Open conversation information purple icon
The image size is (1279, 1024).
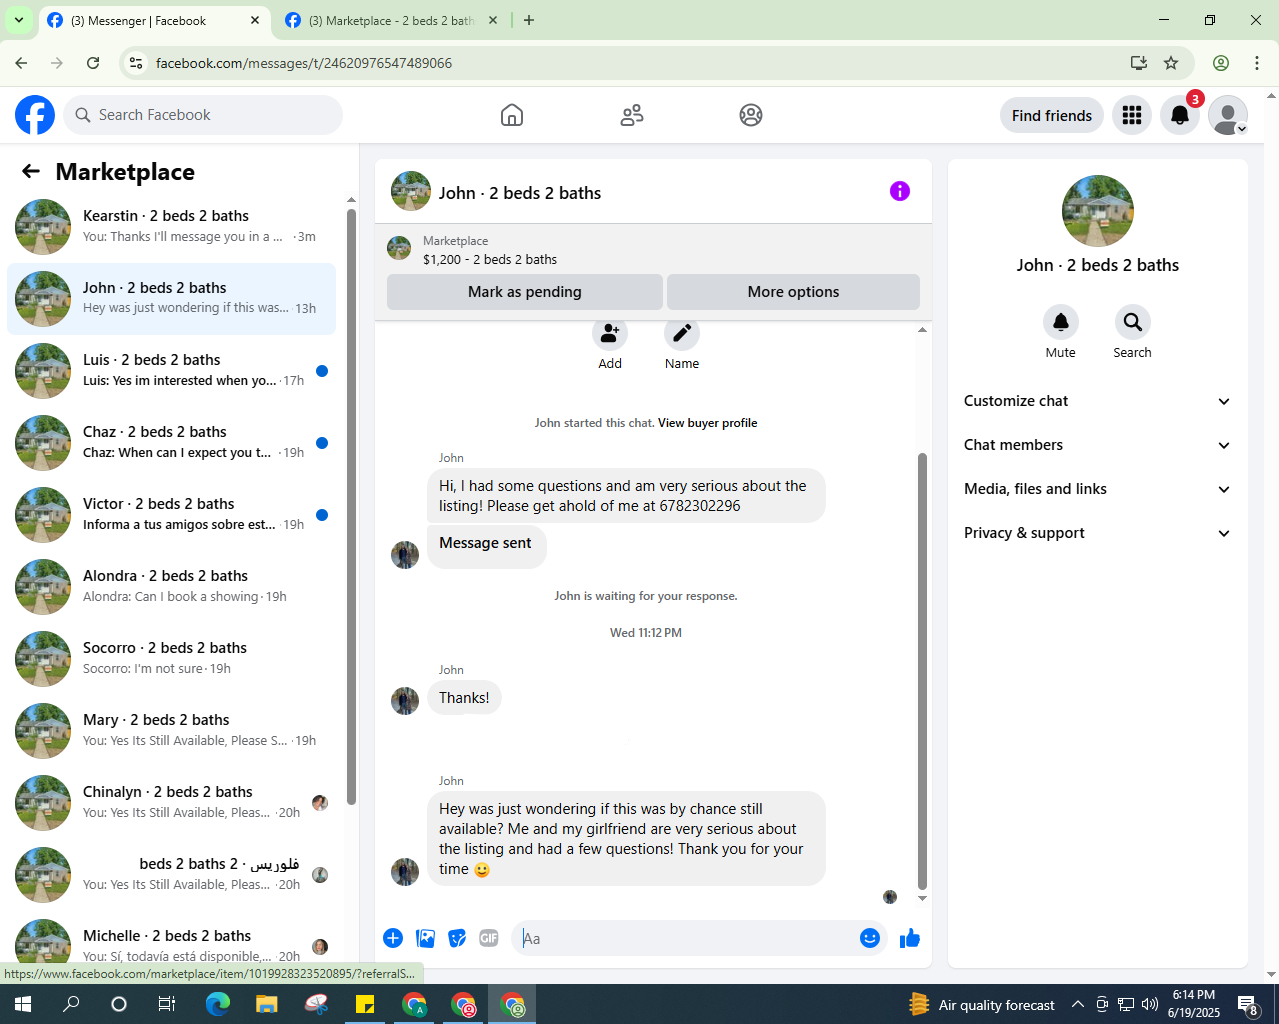tap(900, 191)
